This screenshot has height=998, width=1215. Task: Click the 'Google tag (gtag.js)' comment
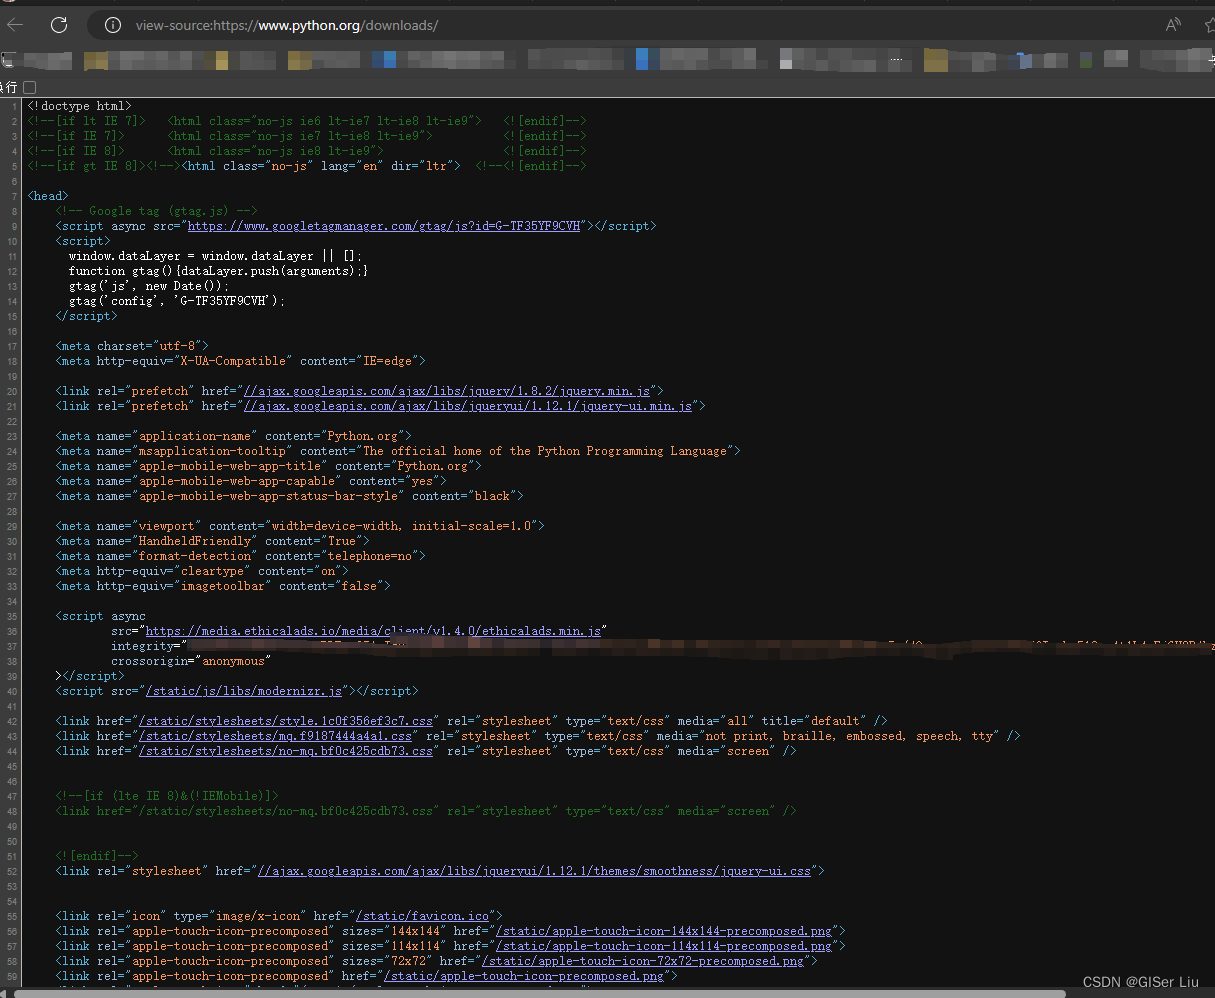click(156, 211)
